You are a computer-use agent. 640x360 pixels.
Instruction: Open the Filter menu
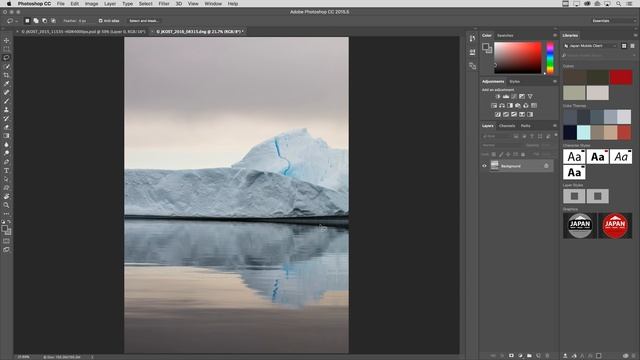(x=164, y=4)
